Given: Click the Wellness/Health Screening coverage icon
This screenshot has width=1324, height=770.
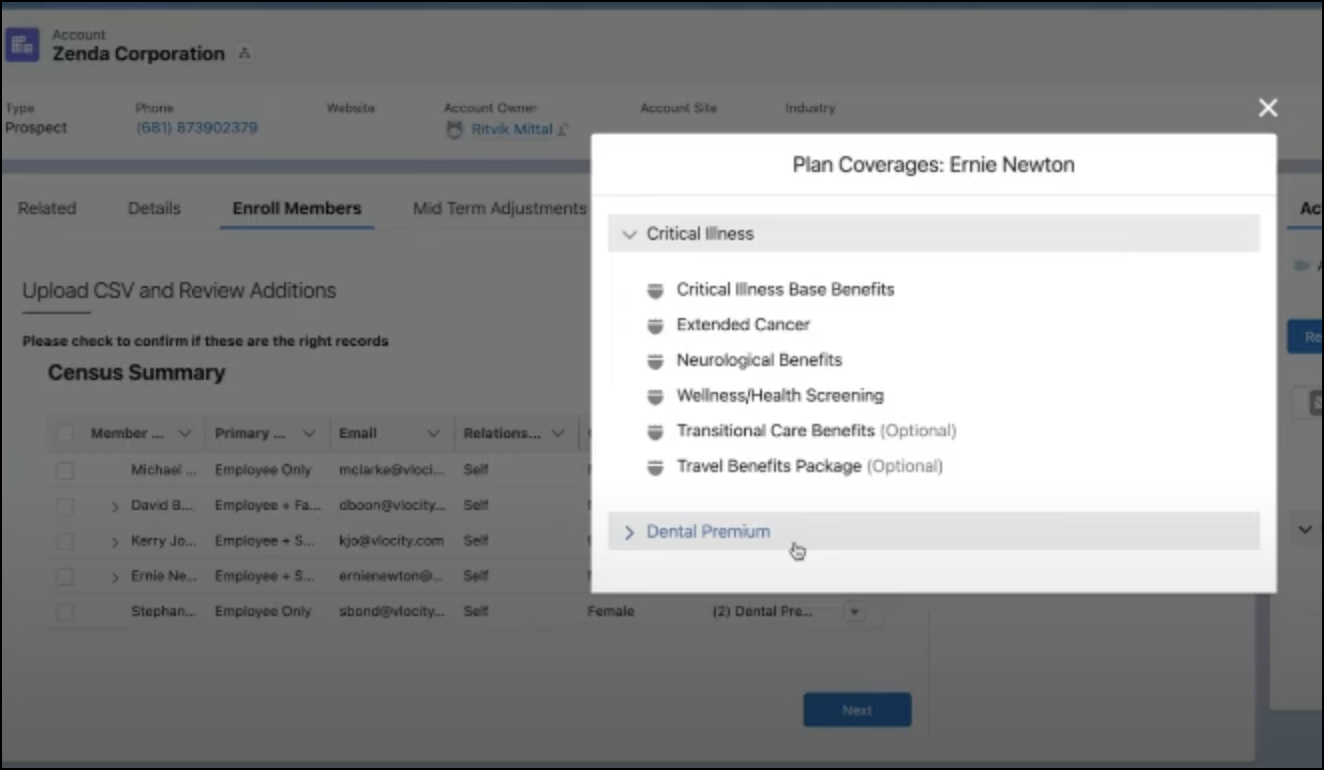Looking at the screenshot, I should point(655,396).
